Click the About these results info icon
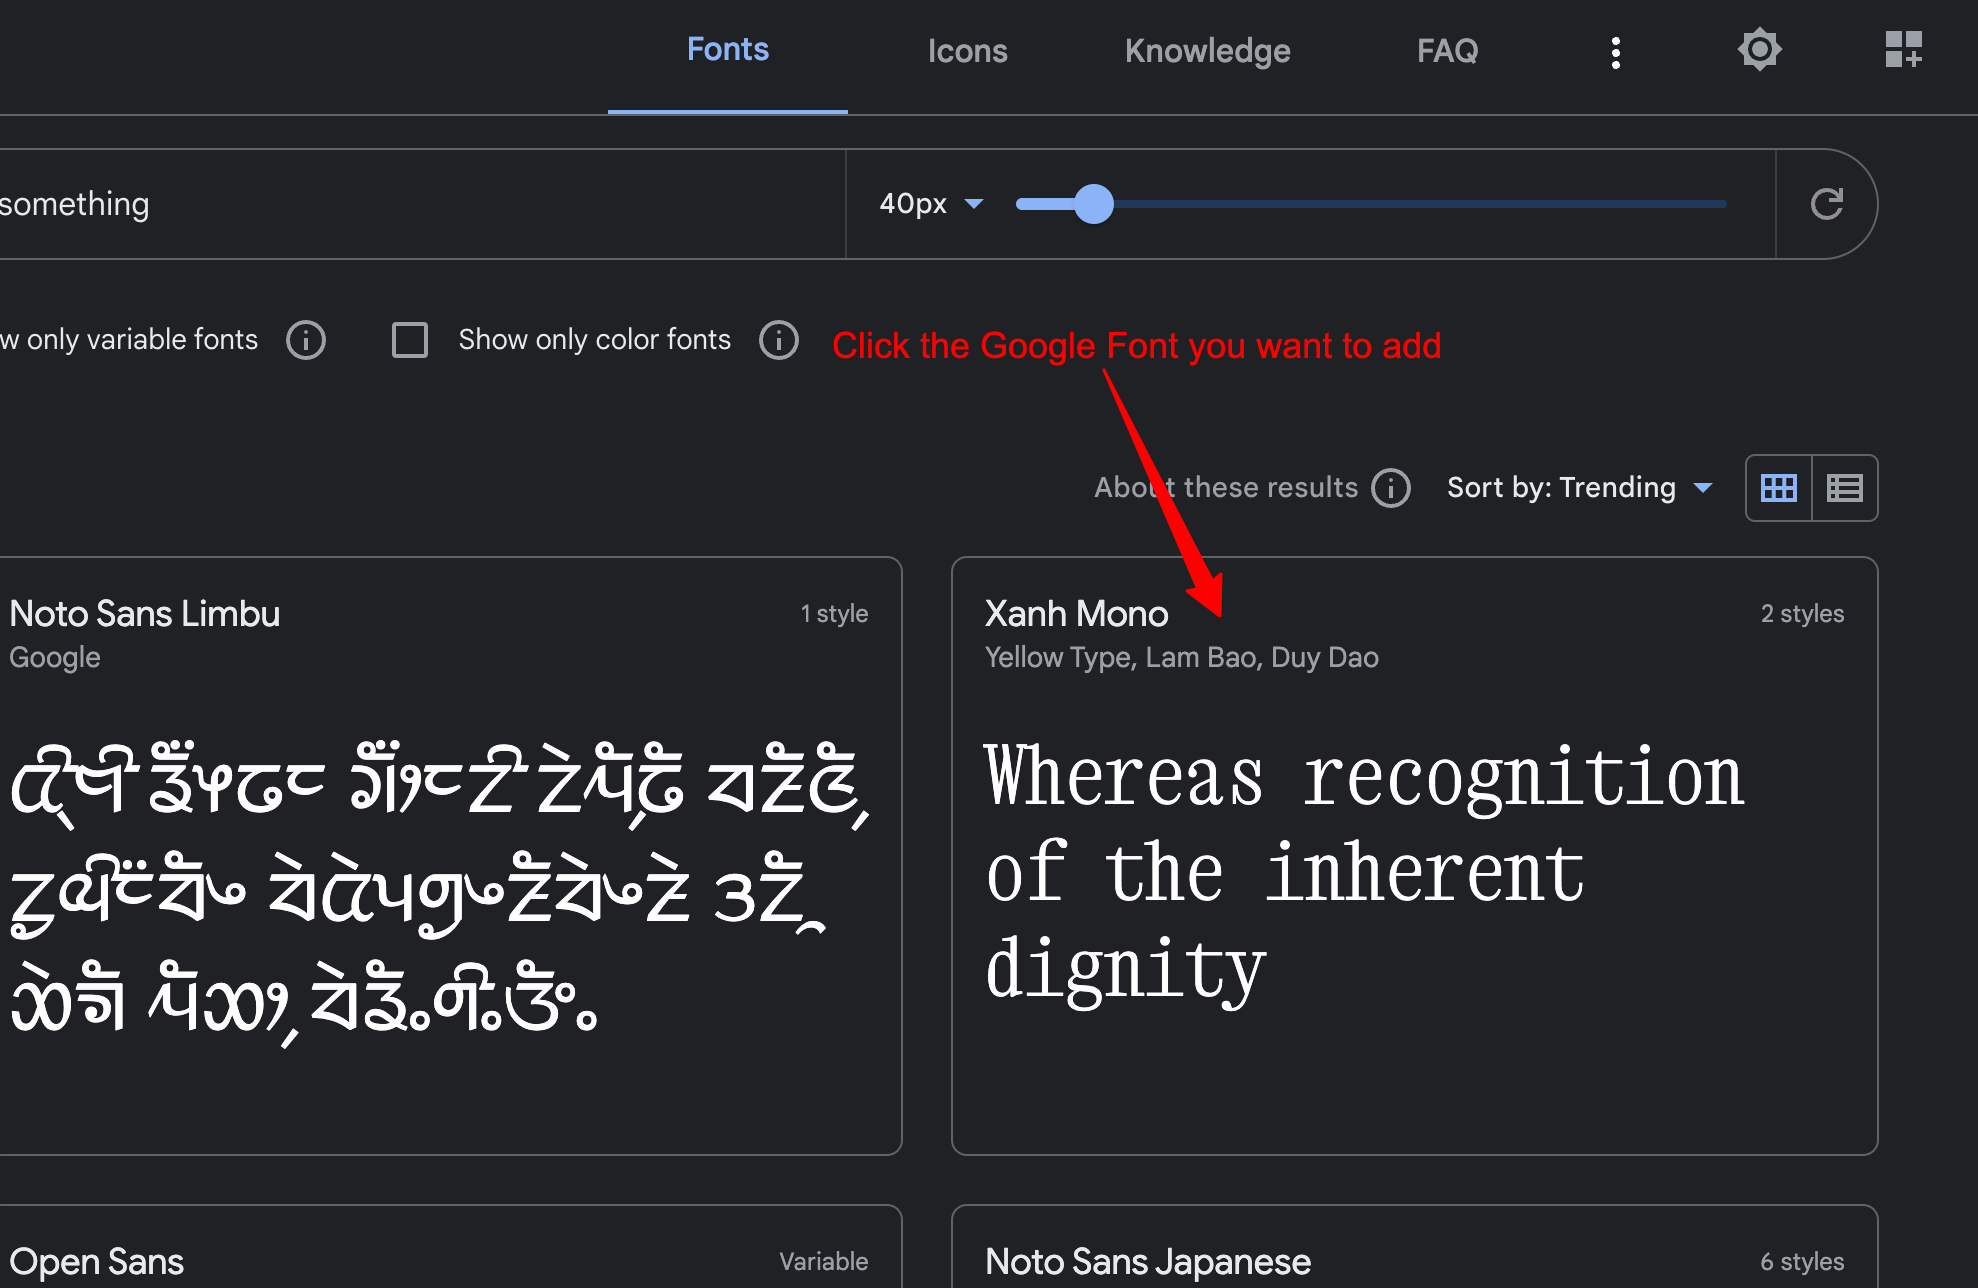The image size is (1978, 1288). [x=1391, y=488]
